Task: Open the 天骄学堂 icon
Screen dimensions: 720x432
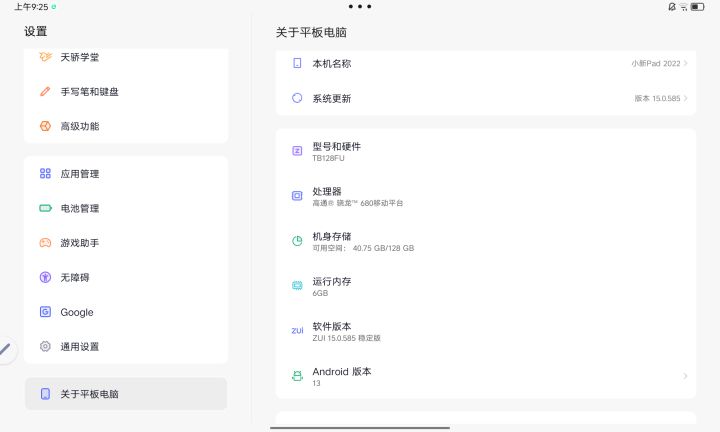Action: (x=45, y=57)
